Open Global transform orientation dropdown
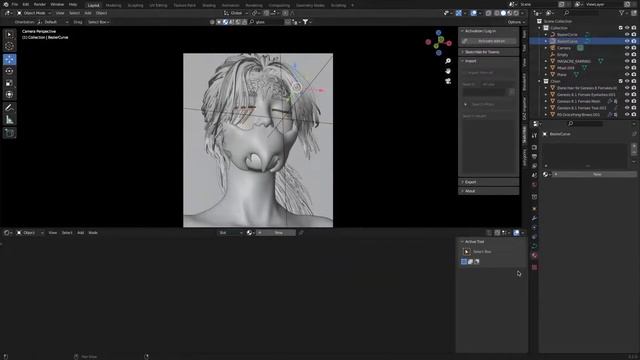The image size is (640, 360). tap(236, 13)
